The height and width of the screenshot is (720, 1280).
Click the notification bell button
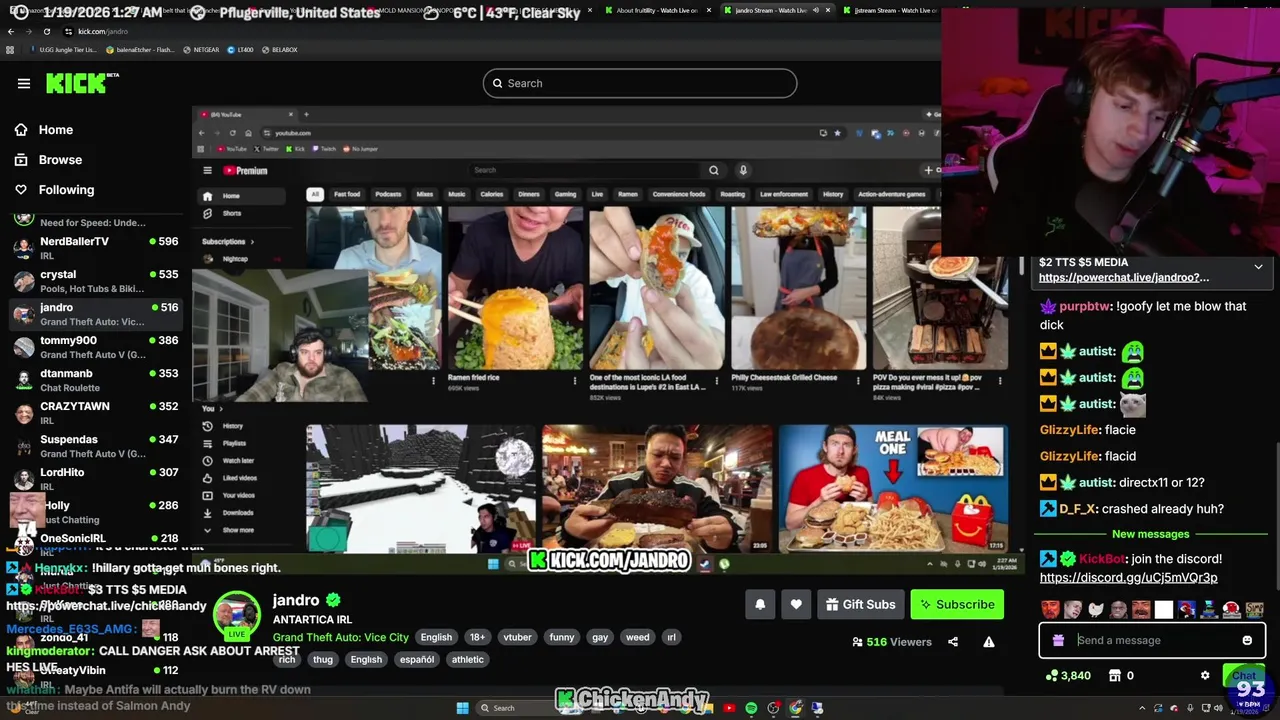pyautogui.click(x=760, y=604)
